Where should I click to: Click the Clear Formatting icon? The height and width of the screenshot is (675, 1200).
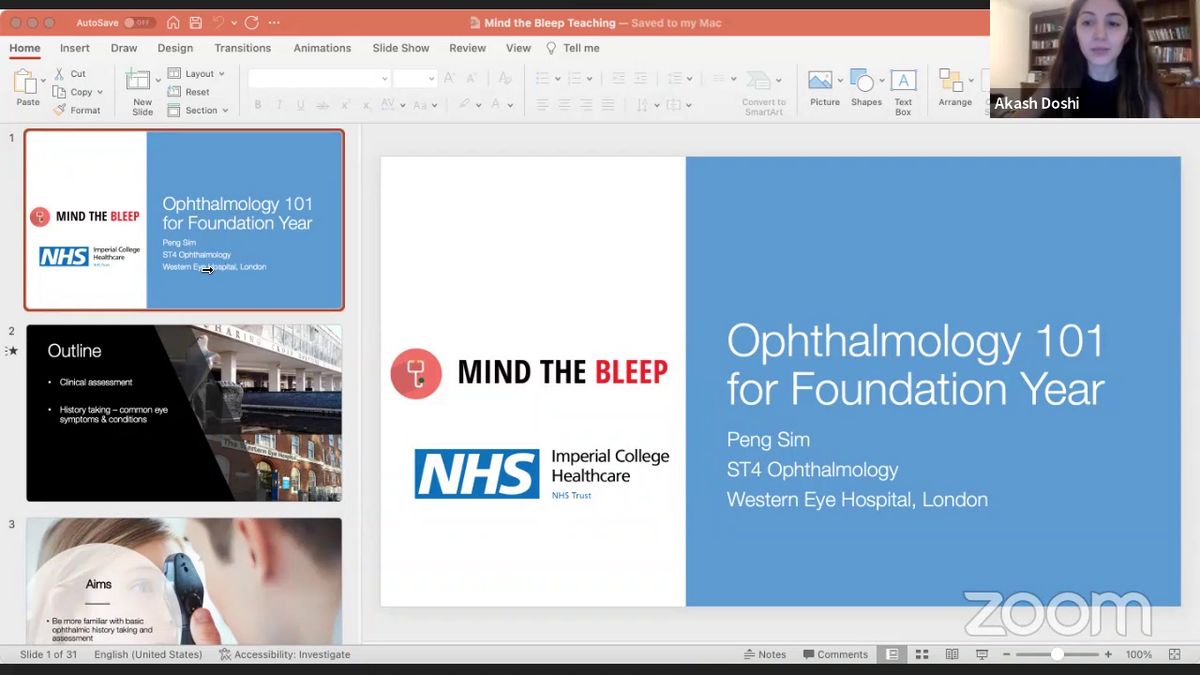tap(504, 78)
